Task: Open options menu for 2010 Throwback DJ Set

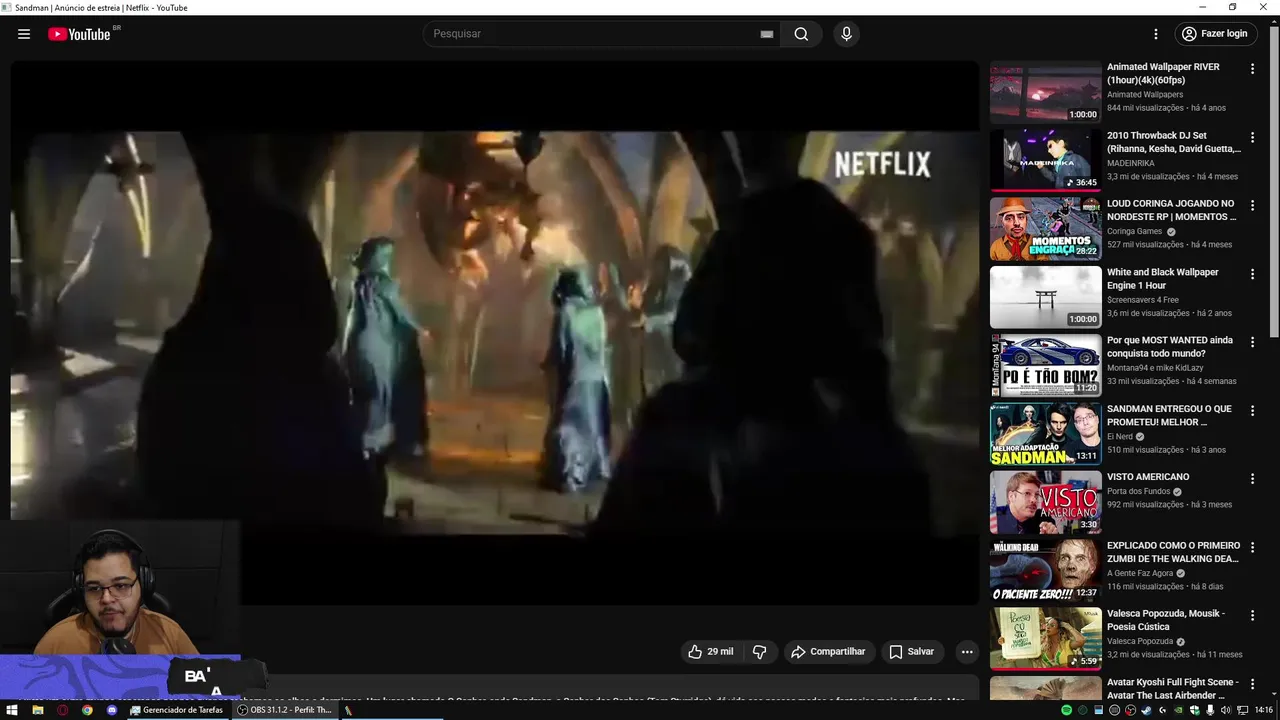Action: tap(1252, 137)
